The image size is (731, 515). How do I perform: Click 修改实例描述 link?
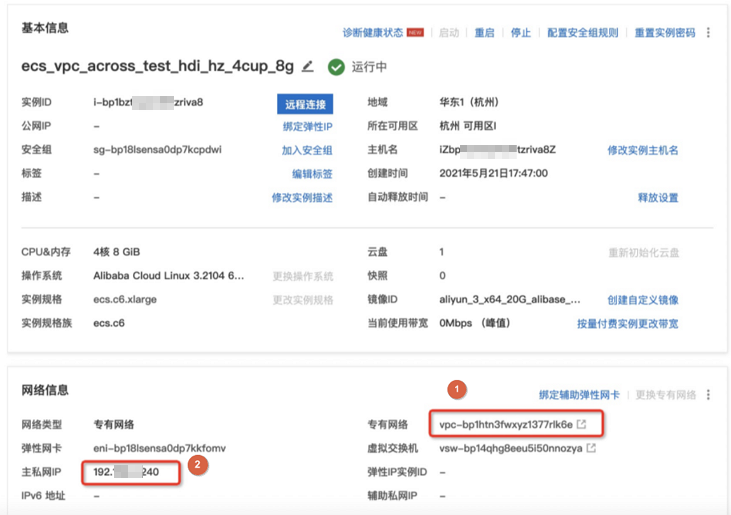[302, 198]
